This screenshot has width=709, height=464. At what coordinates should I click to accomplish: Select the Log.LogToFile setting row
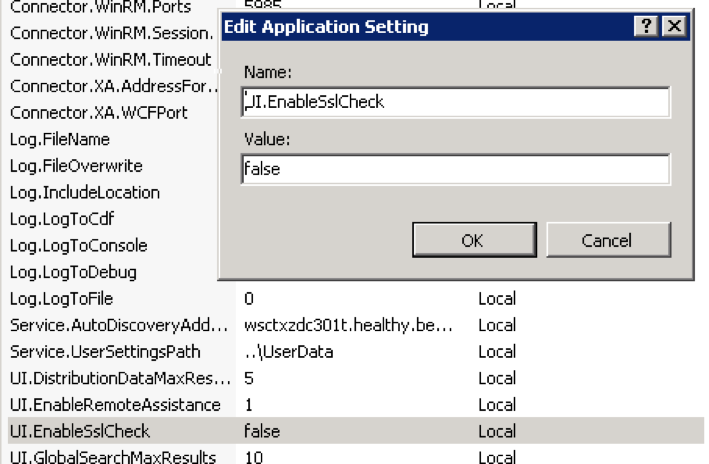click(x=60, y=298)
